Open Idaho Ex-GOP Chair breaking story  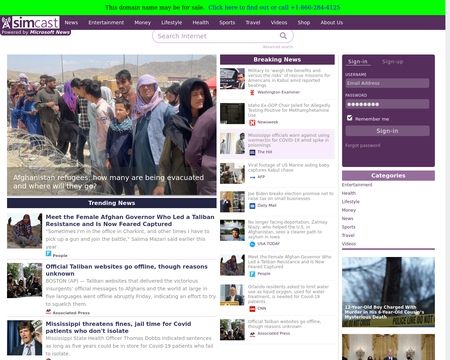click(289, 110)
